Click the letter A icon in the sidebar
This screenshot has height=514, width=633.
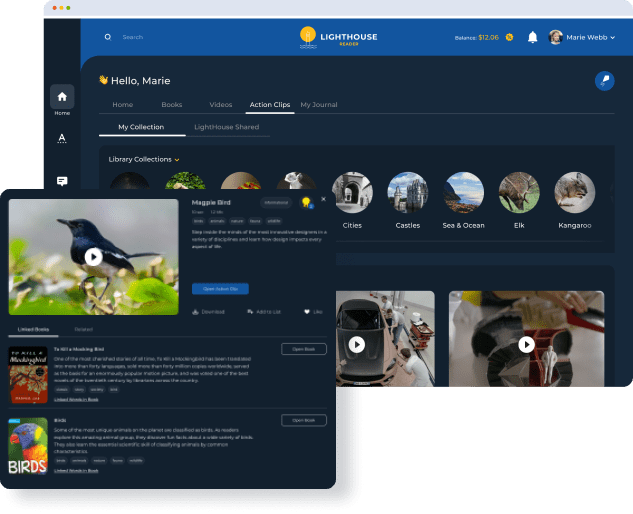pos(62,138)
